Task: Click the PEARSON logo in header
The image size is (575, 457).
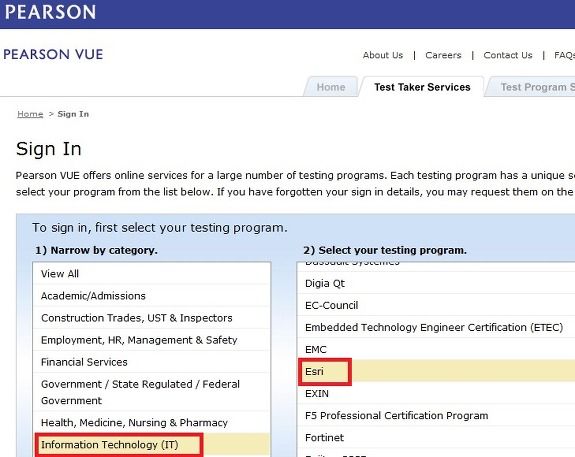Action: 51,12
